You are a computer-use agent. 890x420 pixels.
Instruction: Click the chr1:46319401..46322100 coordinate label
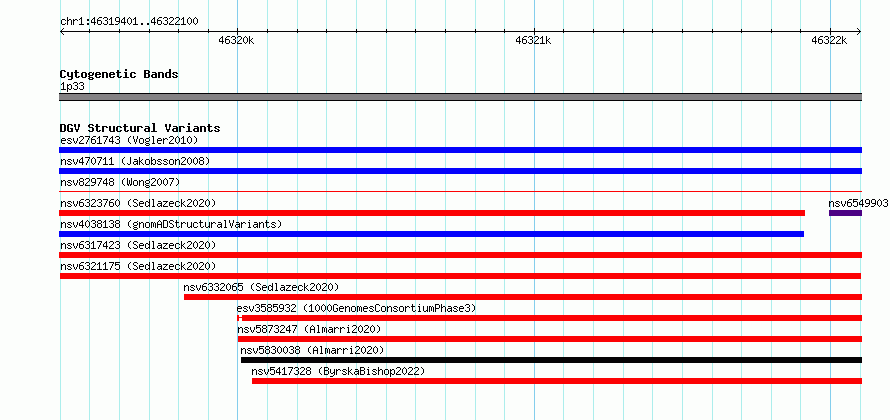coord(129,22)
